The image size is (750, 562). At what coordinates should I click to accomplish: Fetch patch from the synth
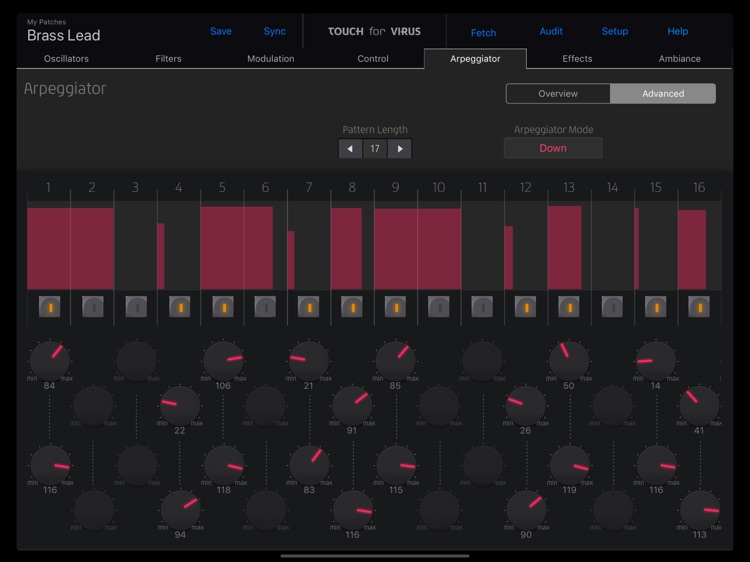(x=483, y=33)
